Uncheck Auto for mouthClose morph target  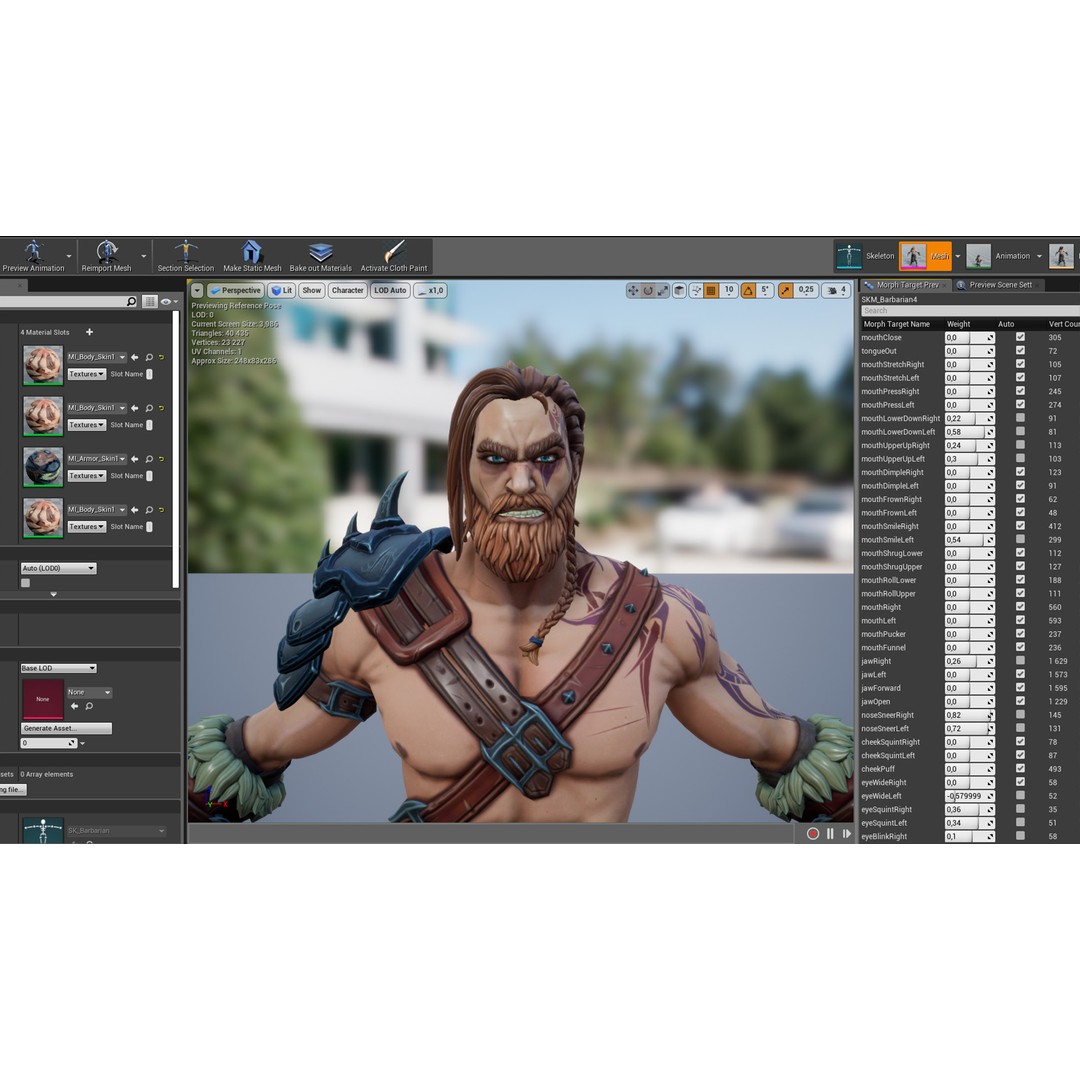click(1020, 338)
